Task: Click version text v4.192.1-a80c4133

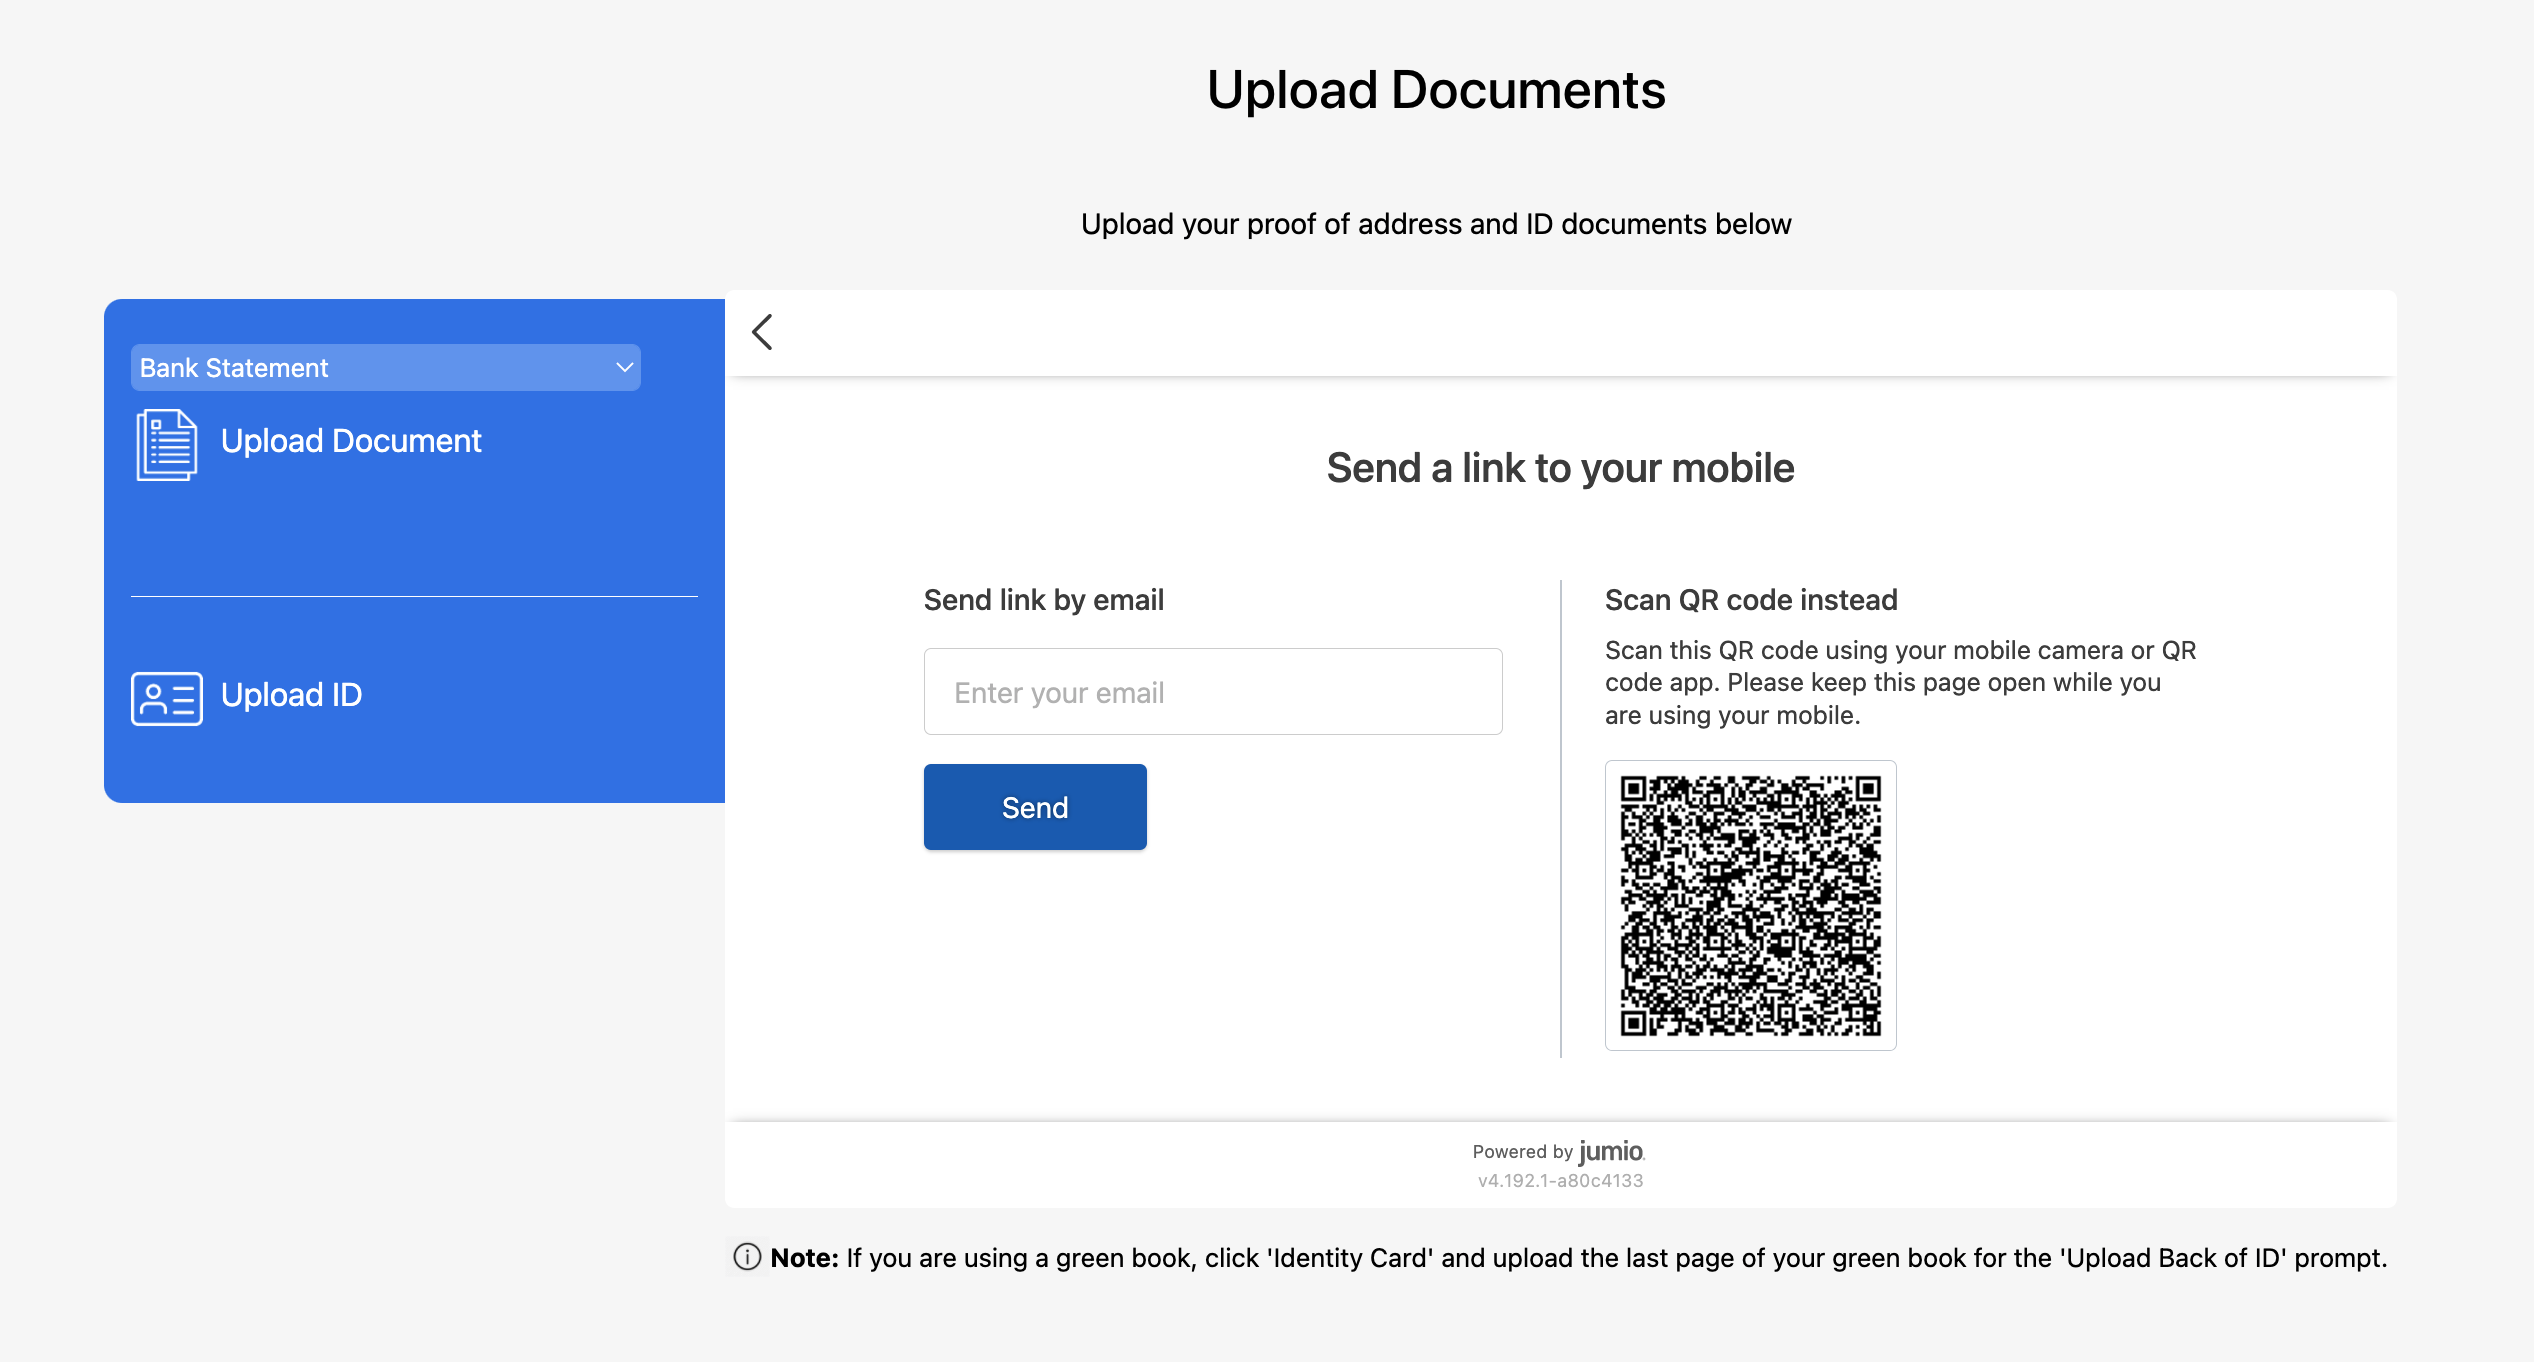Action: coord(1560,1181)
